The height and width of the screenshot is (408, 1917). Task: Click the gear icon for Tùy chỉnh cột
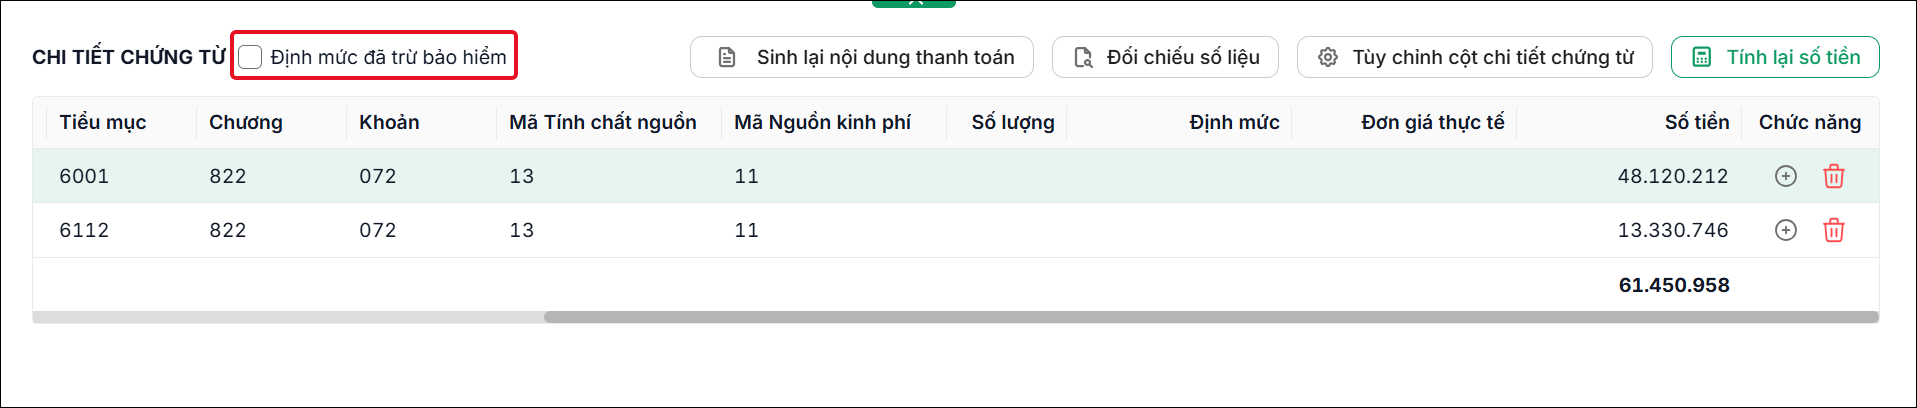click(1327, 57)
